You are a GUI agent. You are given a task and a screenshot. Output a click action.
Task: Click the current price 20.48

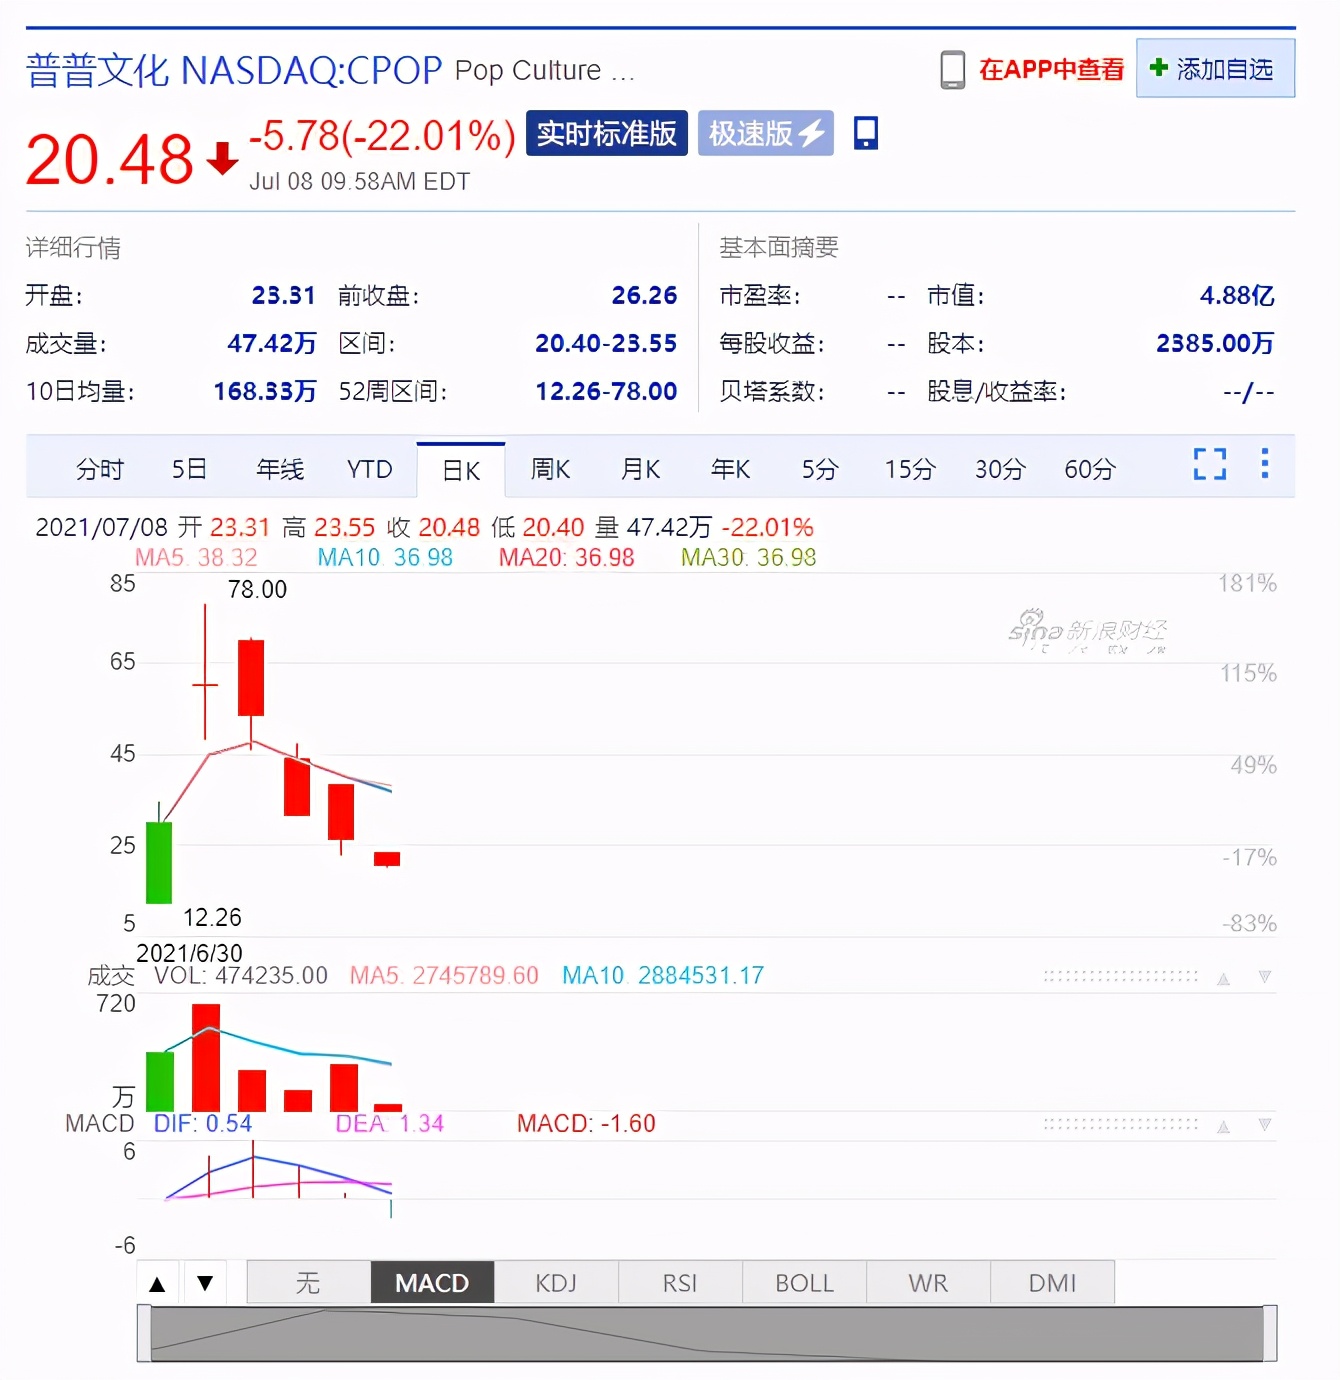(x=110, y=159)
